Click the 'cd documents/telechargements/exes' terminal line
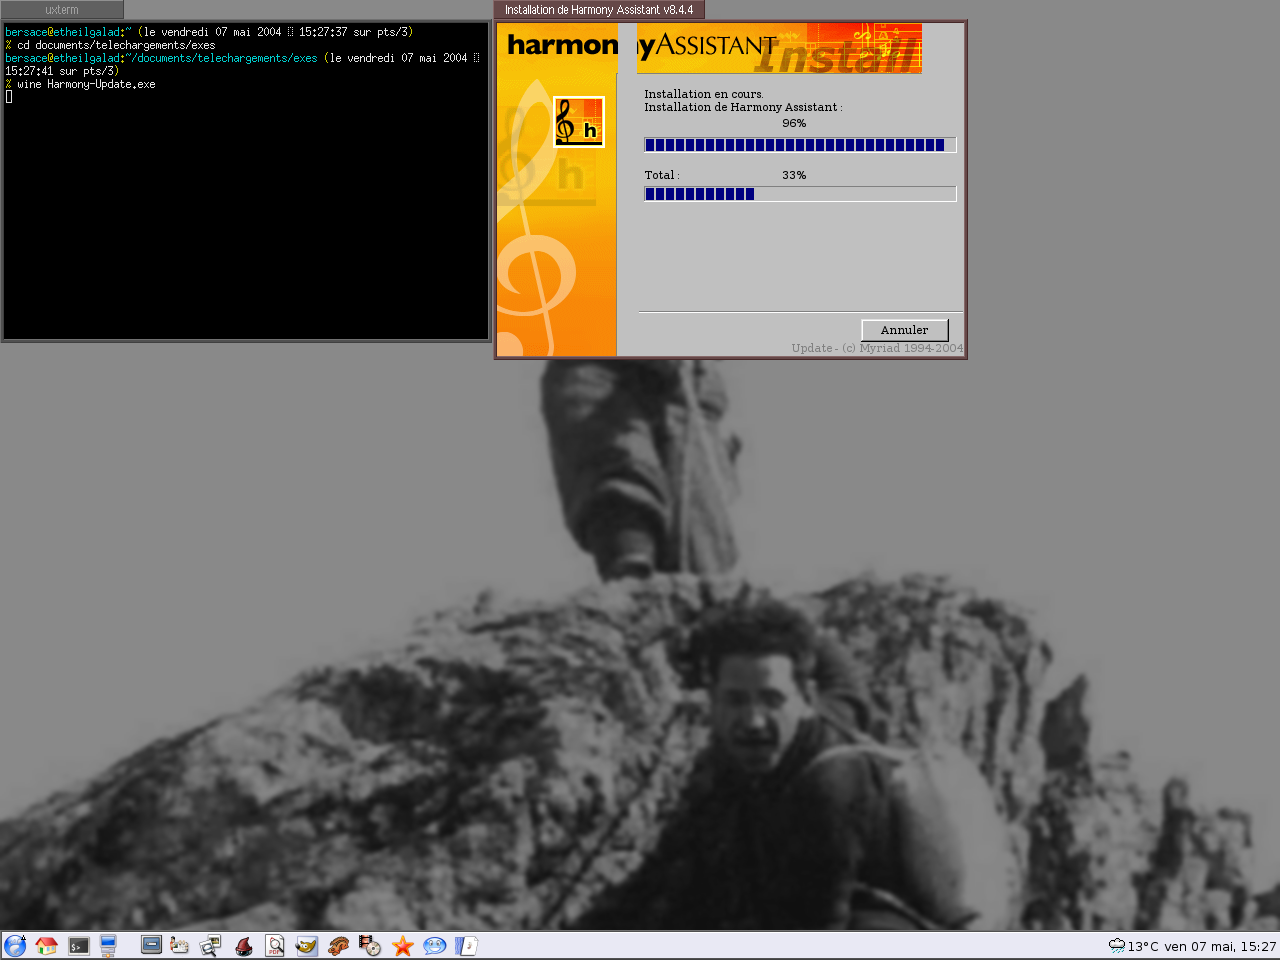 pyautogui.click(x=116, y=45)
